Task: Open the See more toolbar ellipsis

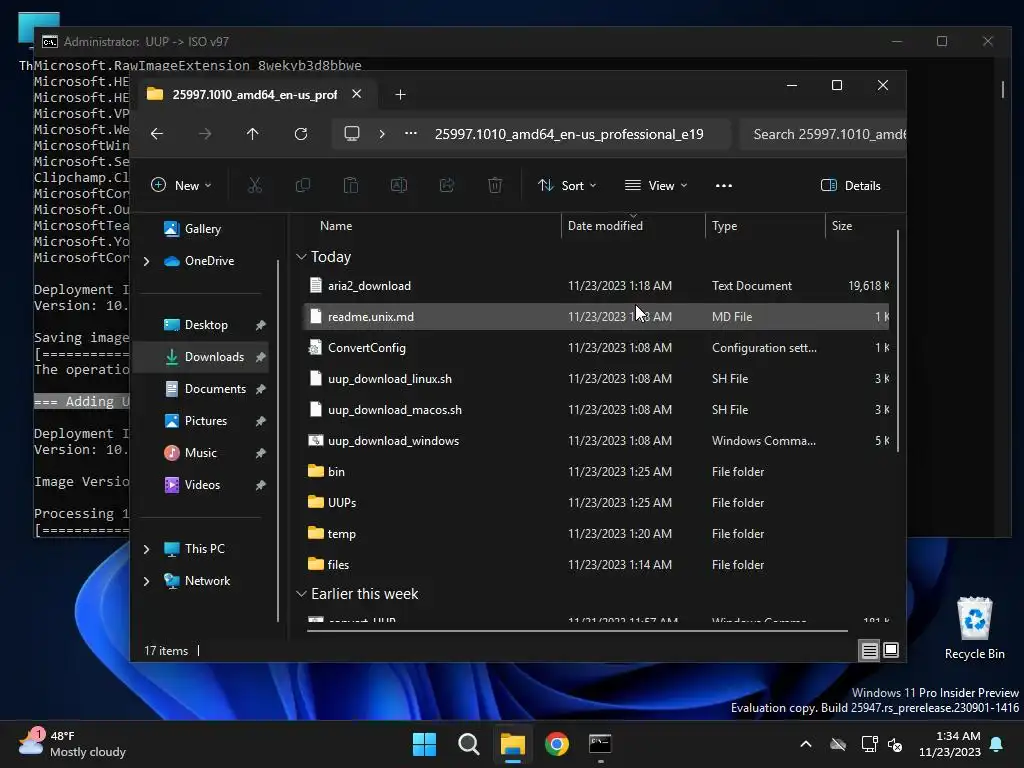Action: (724, 185)
